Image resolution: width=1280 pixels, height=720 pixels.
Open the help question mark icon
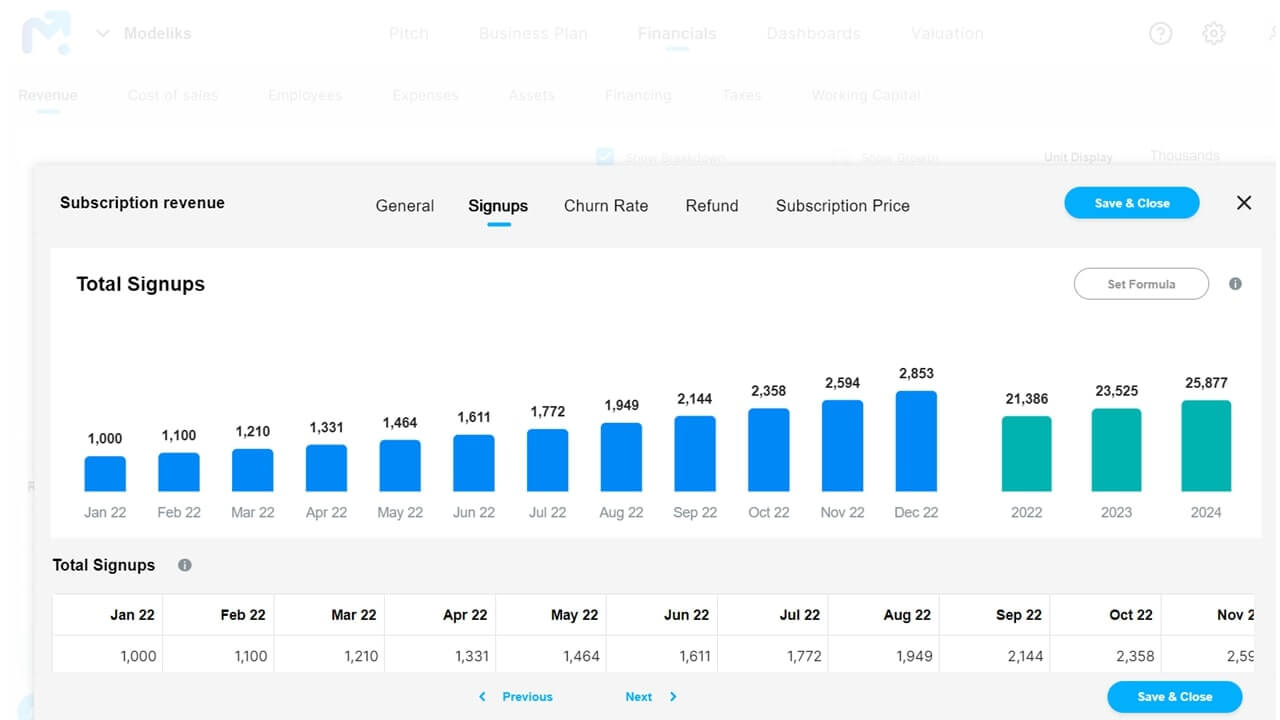tap(1160, 33)
